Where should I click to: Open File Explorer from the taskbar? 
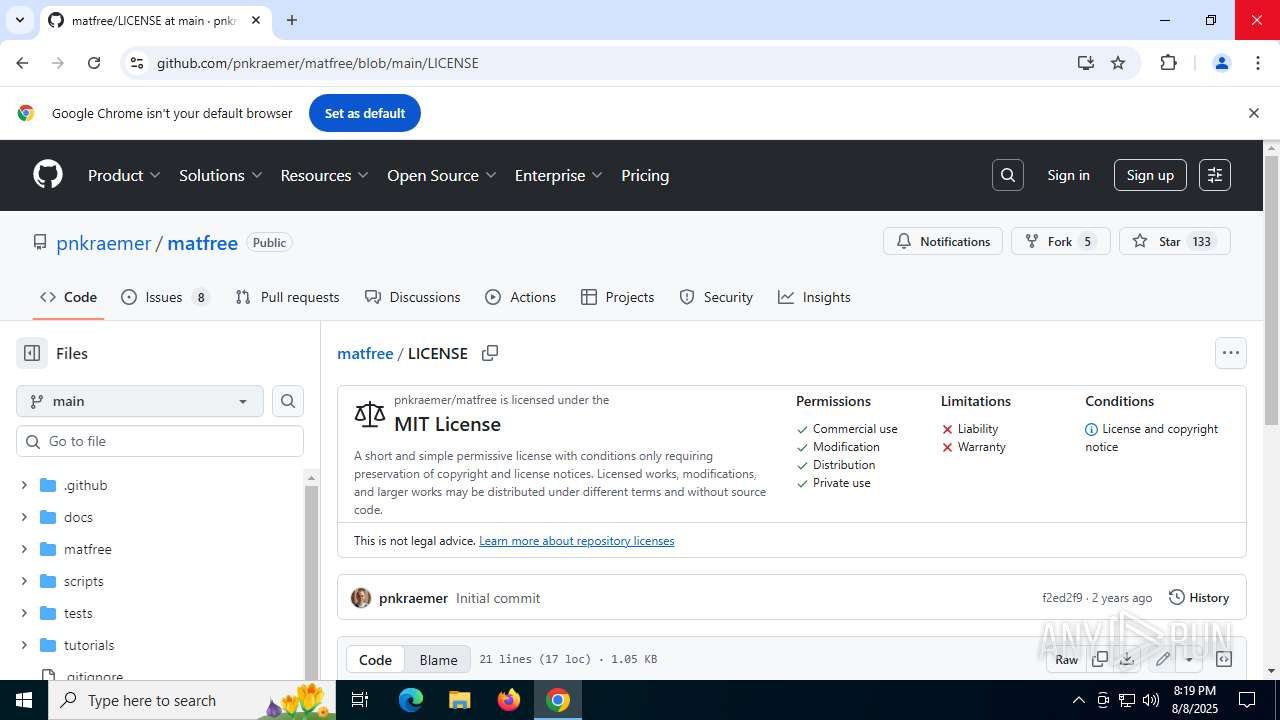tap(459, 700)
